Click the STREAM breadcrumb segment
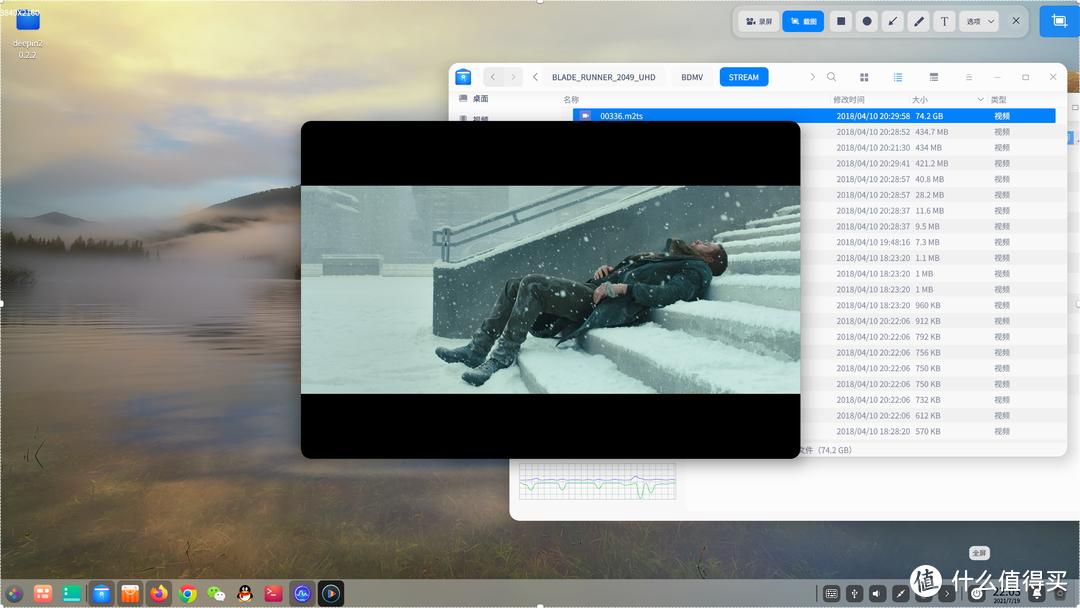 pyautogui.click(x=743, y=76)
